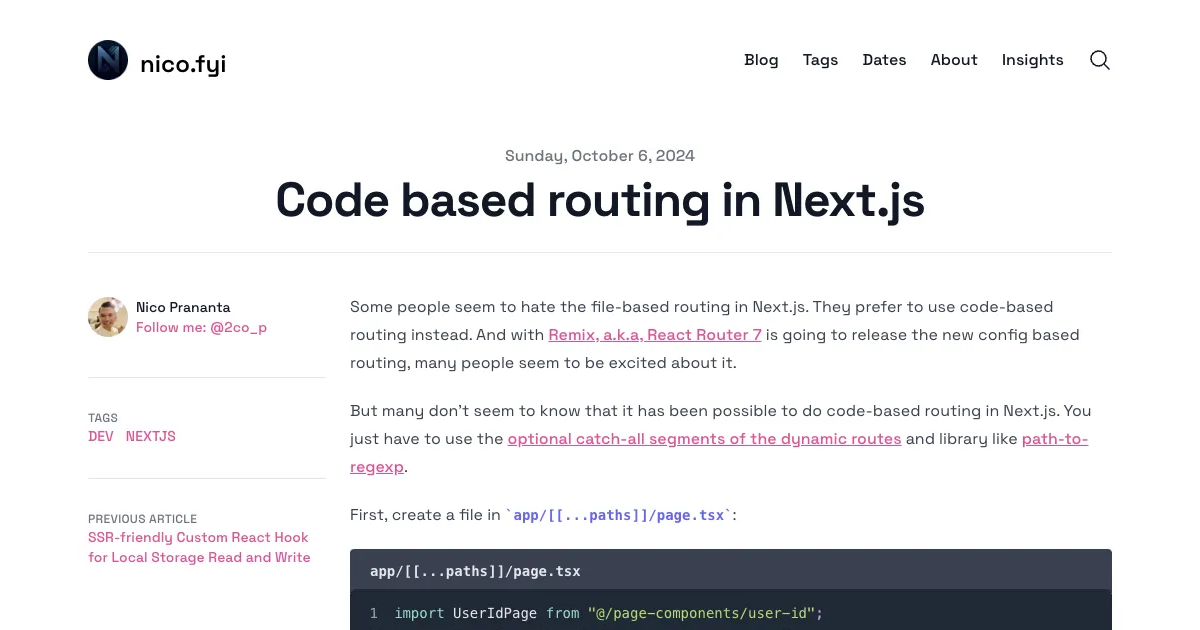Open the About page
This screenshot has height=630, width=1200.
pos(953,60)
